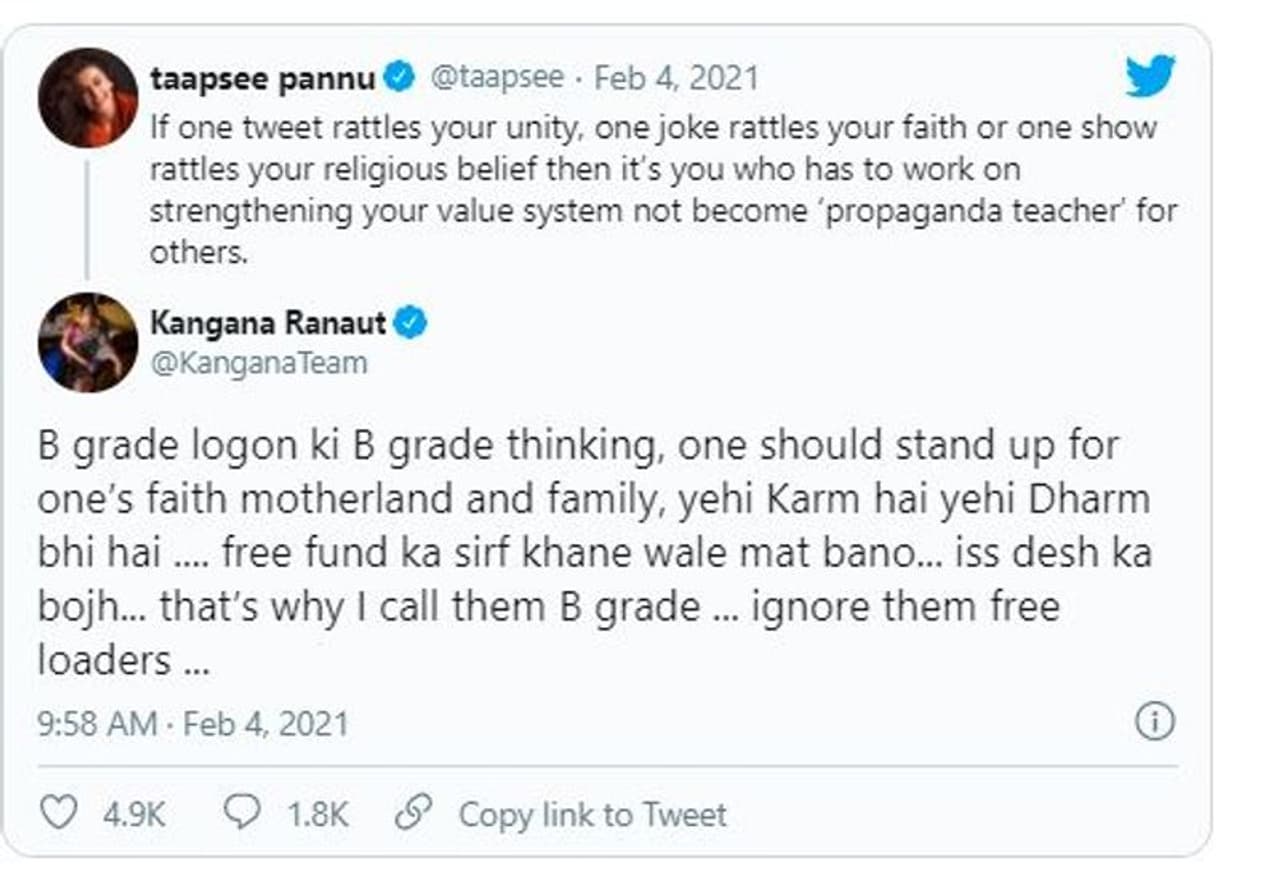
Task: Click the 9:58 AM · Feb 4, 2021 timestamp
Action: pyautogui.click(x=193, y=723)
